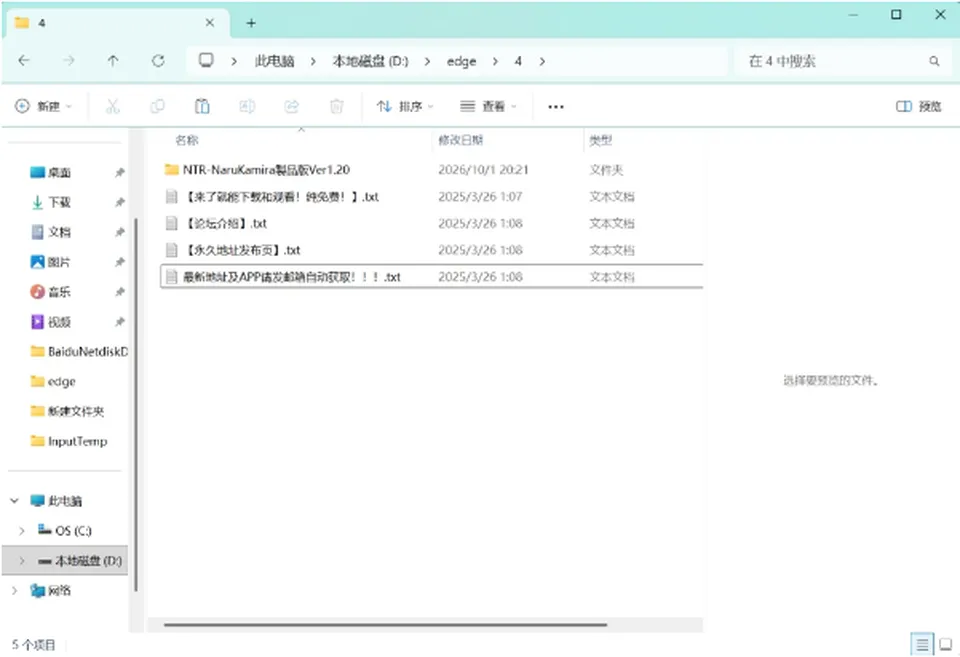The image size is (960, 657).
Task: Toggle the 预览 preview pane
Action: pos(918,107)
